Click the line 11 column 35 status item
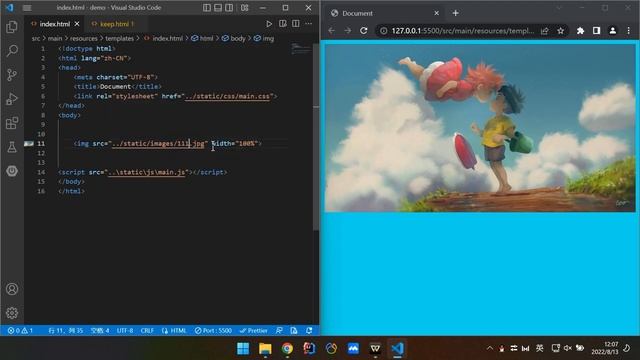The height and width of the screenshot is (360, 640). (x=65, y=331)
